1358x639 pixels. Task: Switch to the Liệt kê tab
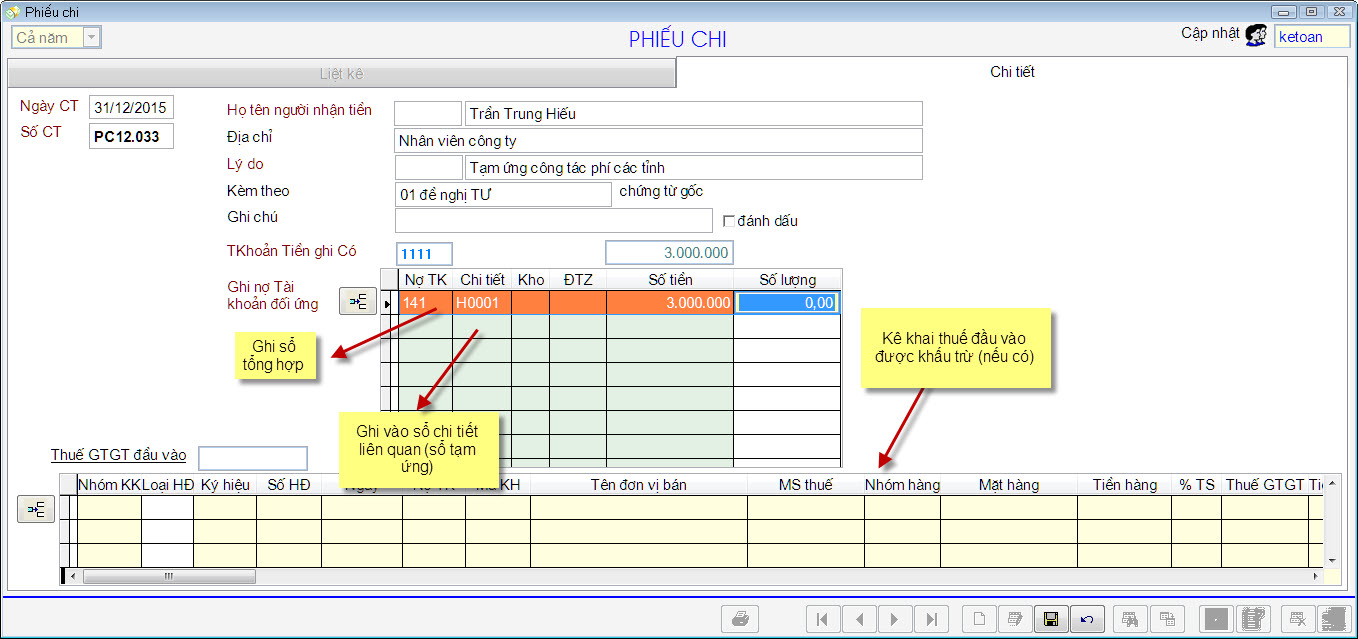pos(341,74)
